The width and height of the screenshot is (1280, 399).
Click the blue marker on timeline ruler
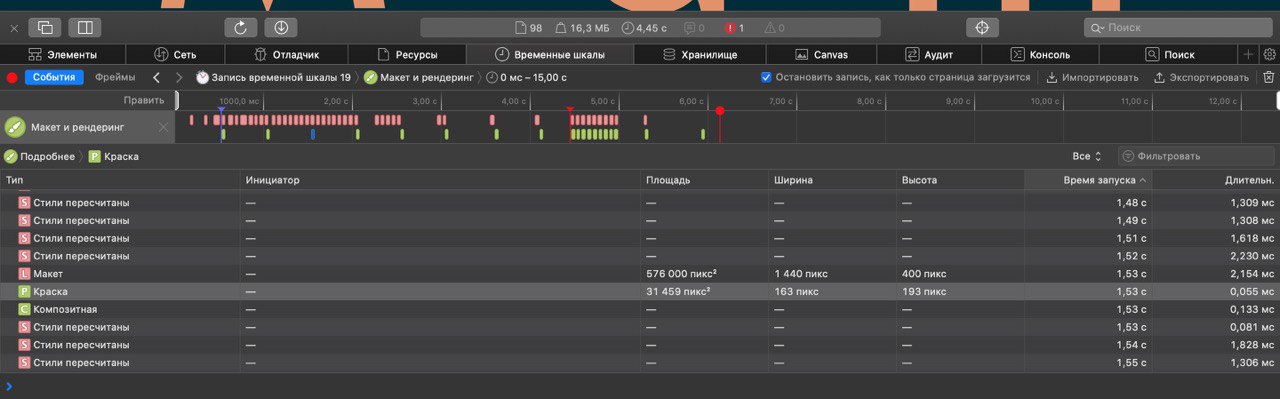coord(221,110)
